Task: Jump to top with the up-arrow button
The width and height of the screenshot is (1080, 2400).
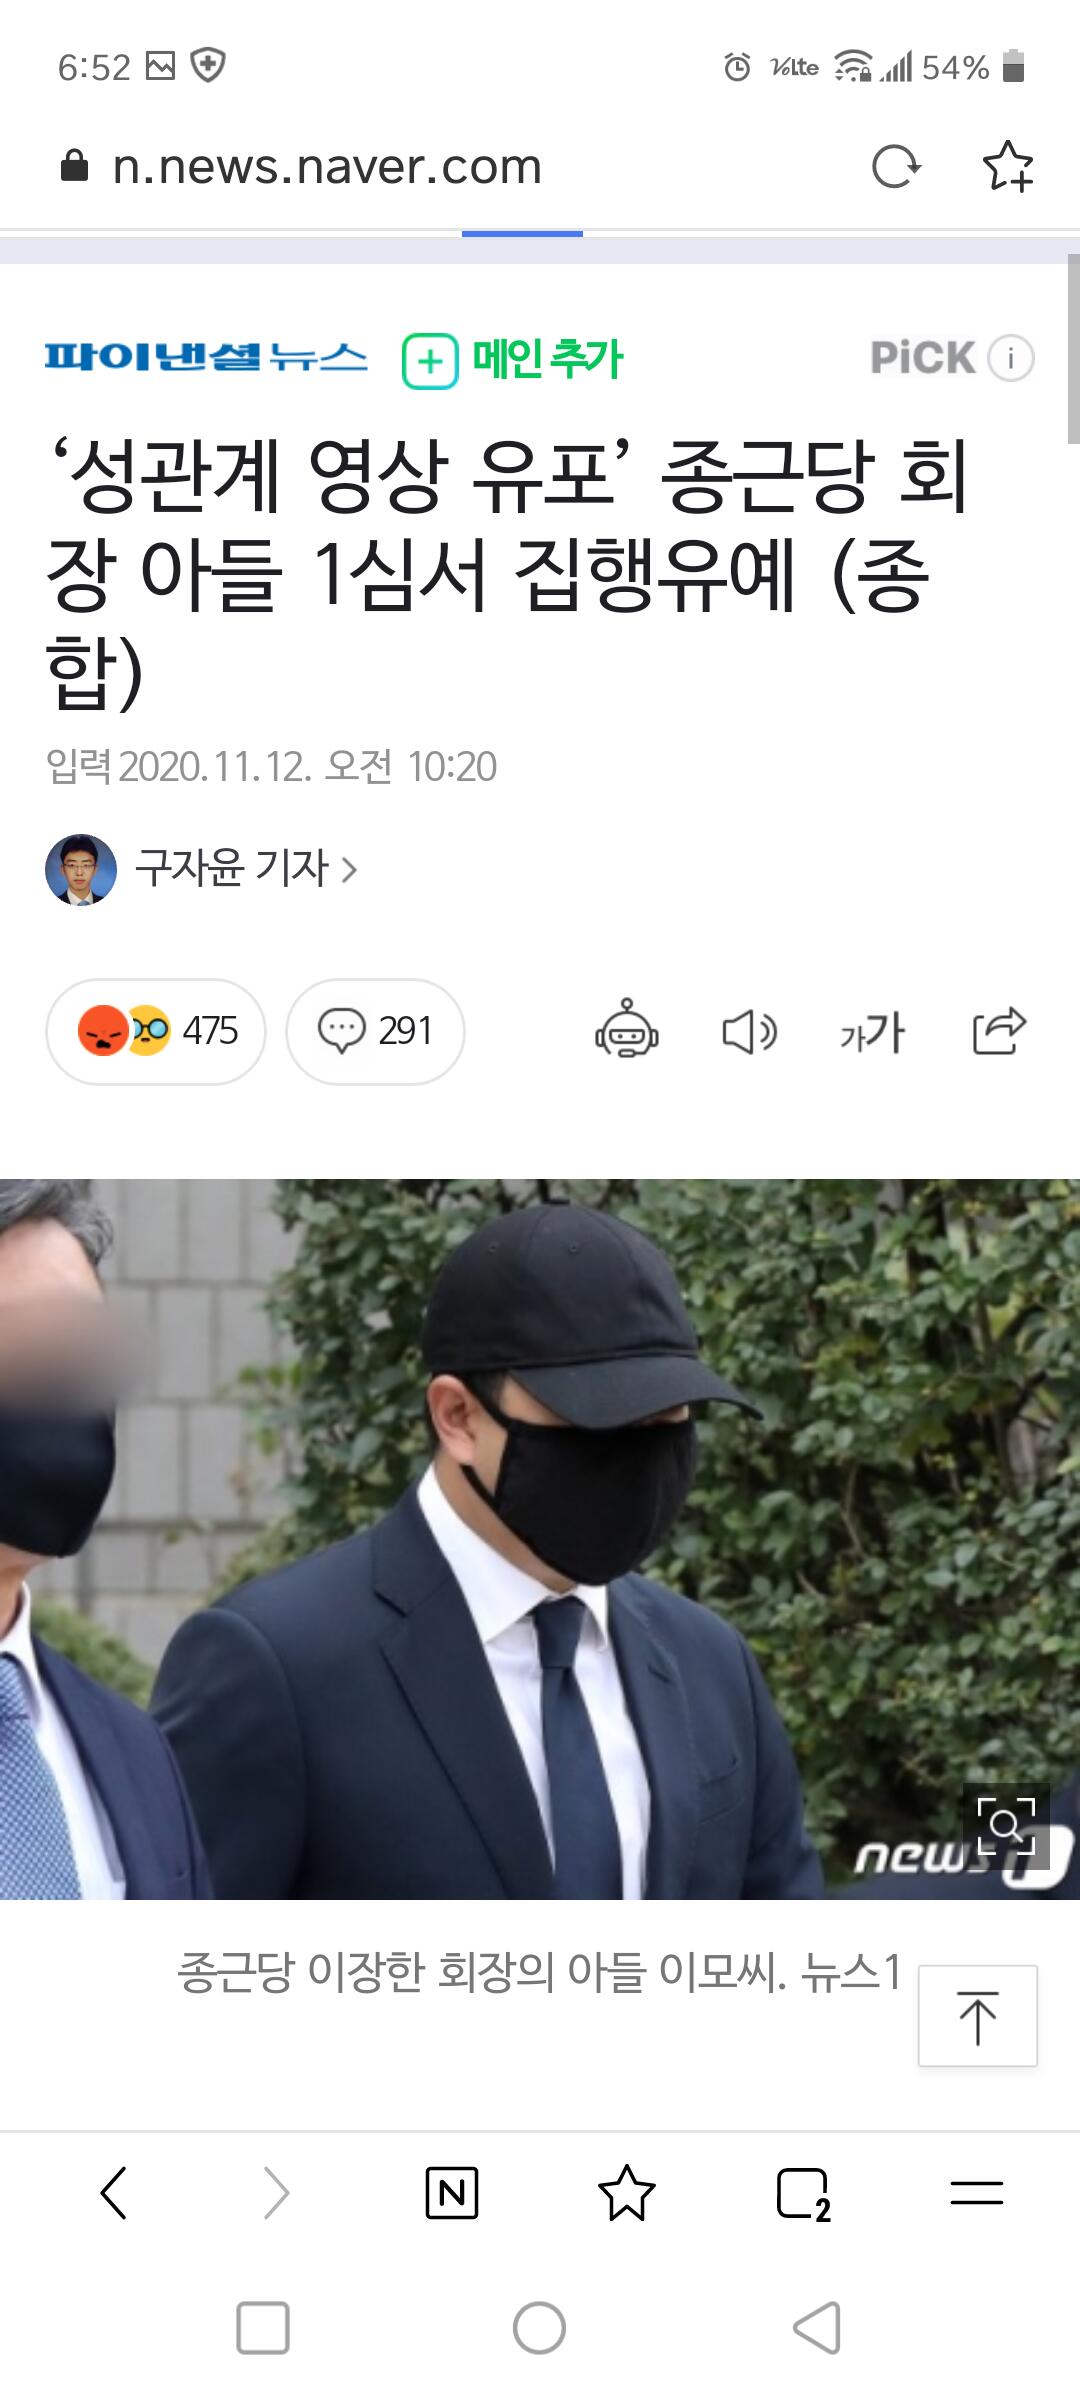Action: point(978,2016)
